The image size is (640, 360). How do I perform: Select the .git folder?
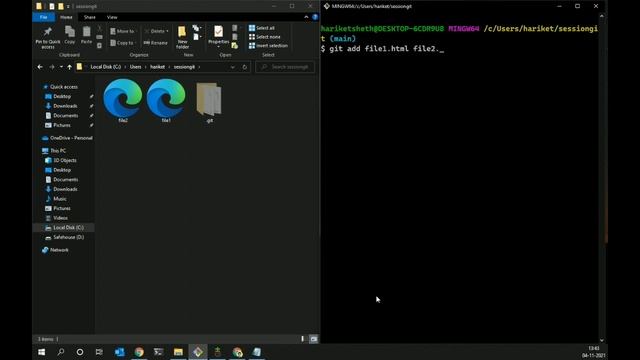pyautogui.click(x=209, y=102)
